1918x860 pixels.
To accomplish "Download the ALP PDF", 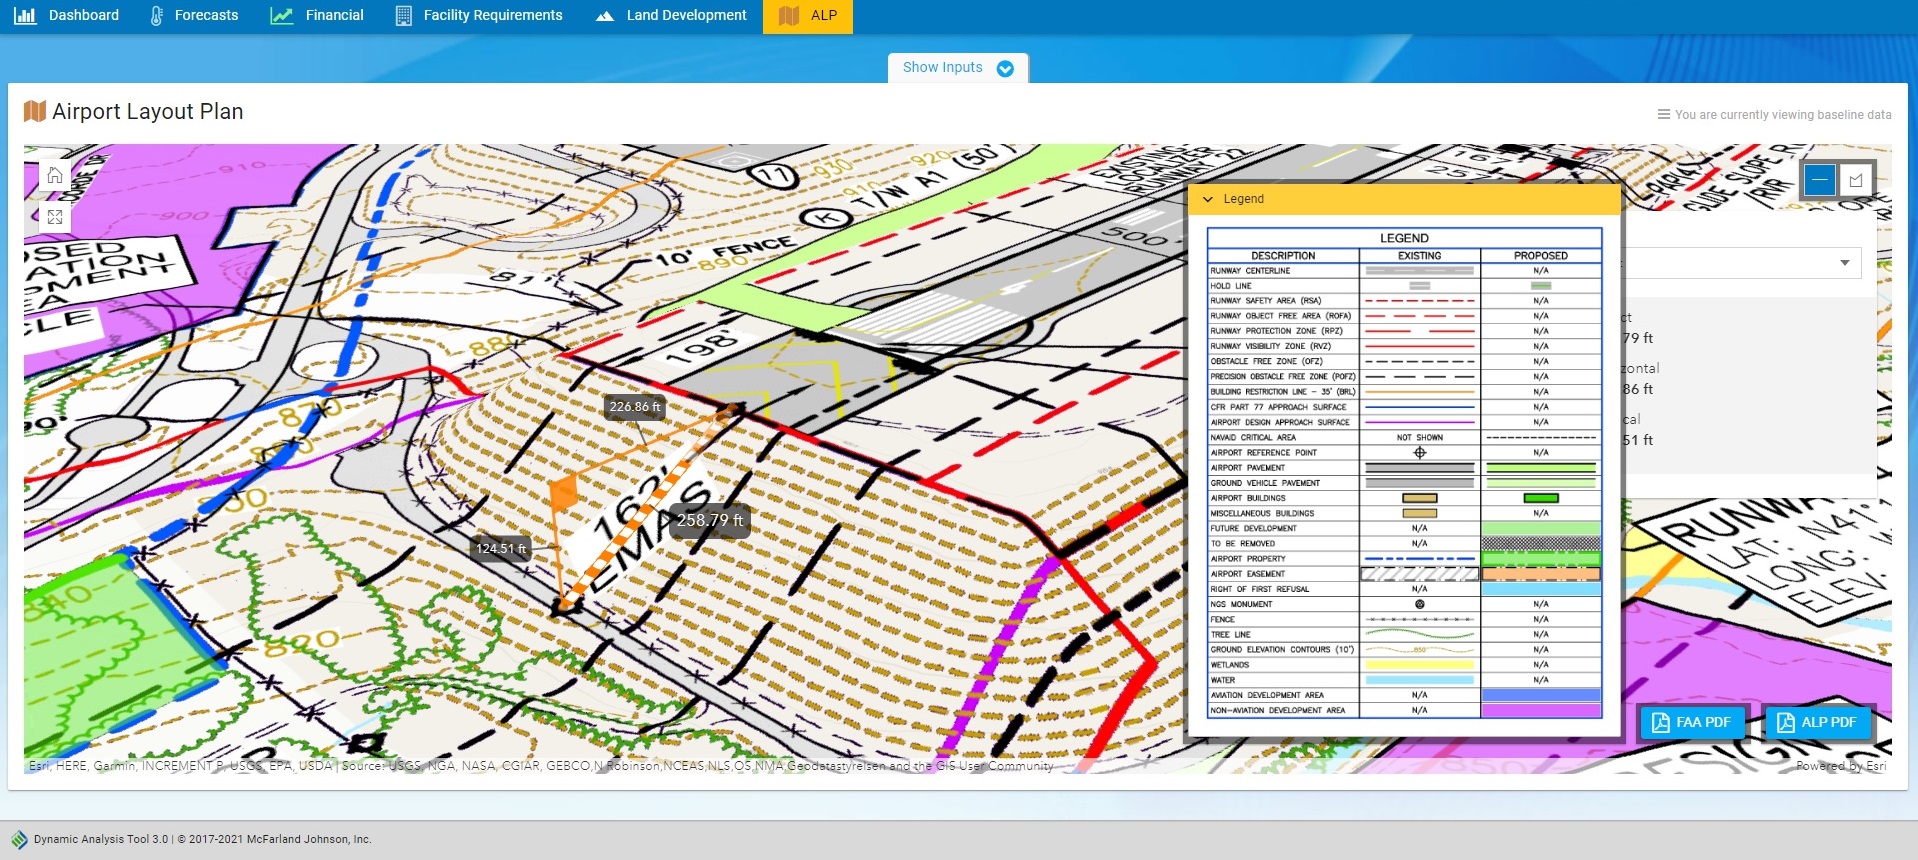I will [x=1816, y=722].
